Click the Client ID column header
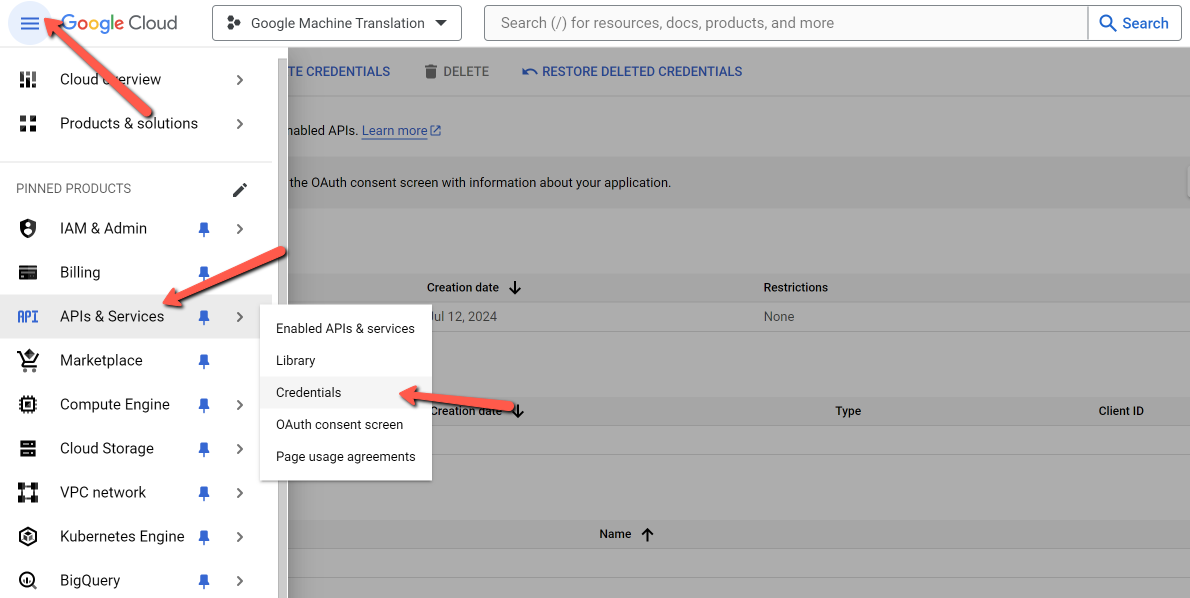1190x598 pixels. coord(1121,411)
